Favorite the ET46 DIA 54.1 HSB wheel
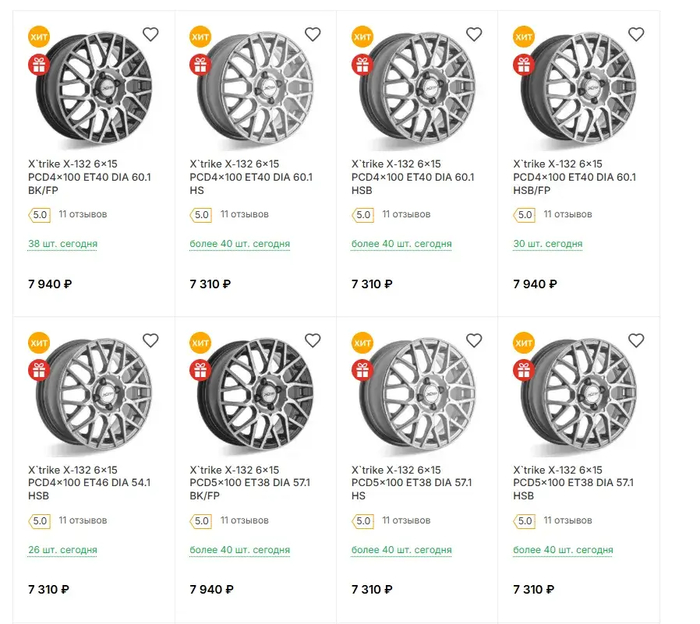700x624 pixels. click(x=151, y=340)
